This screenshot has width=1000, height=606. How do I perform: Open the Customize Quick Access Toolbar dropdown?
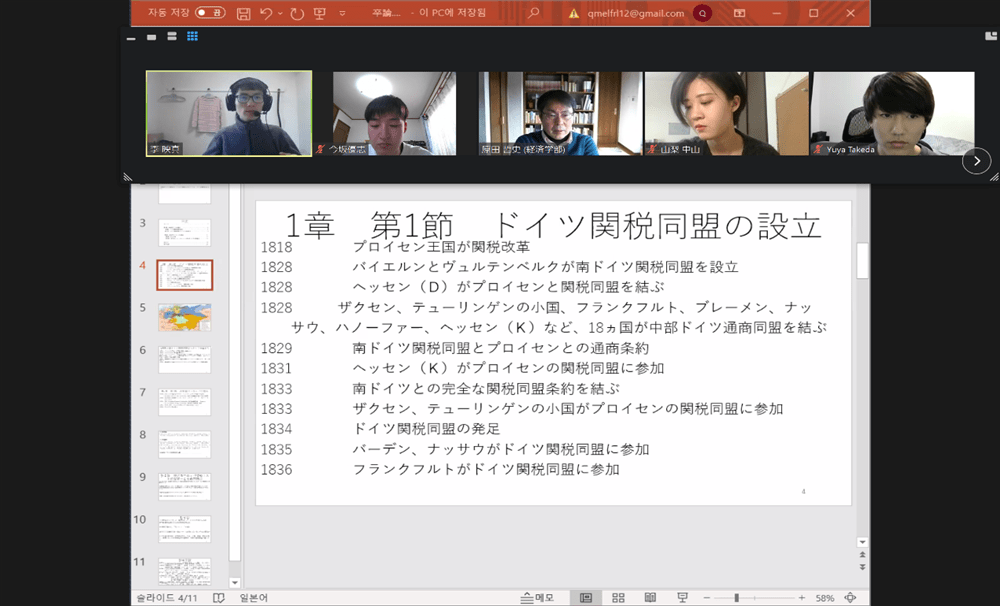342,14
